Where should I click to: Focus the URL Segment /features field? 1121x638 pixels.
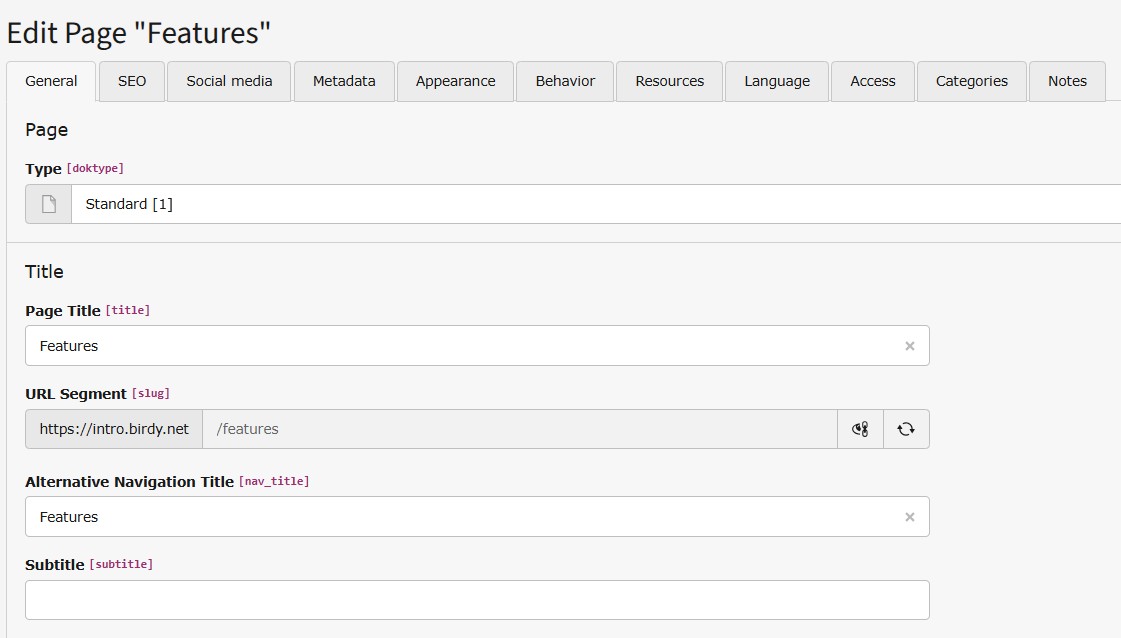(520, 429)
